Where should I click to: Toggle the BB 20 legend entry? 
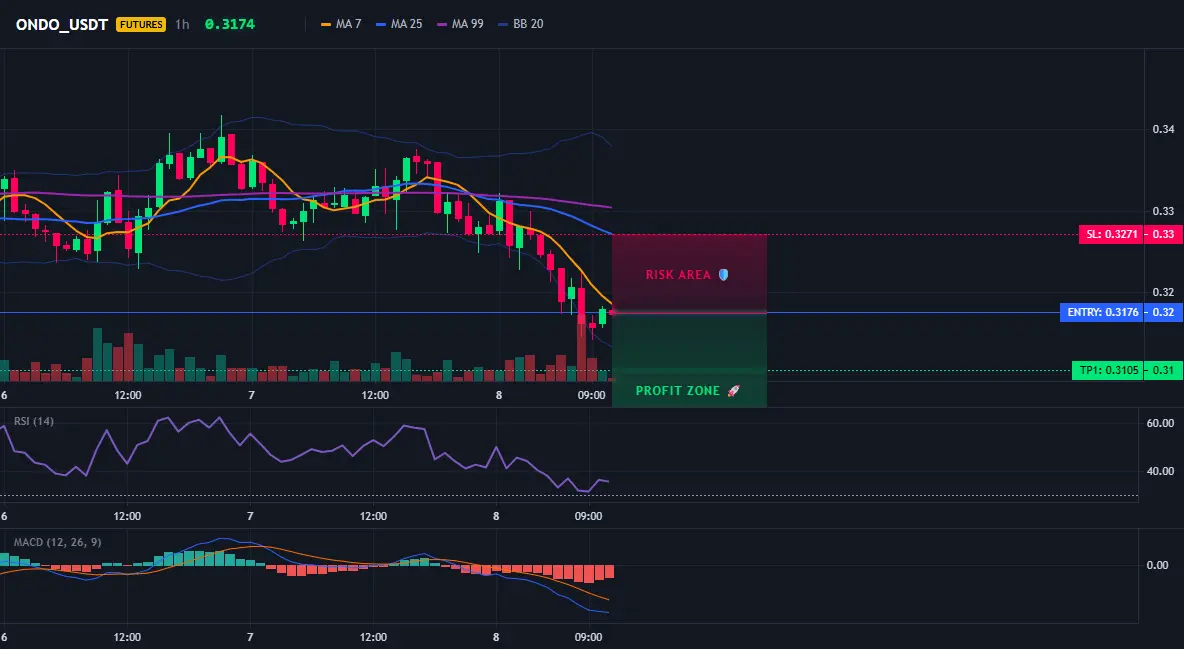click(x=520, y=24)
